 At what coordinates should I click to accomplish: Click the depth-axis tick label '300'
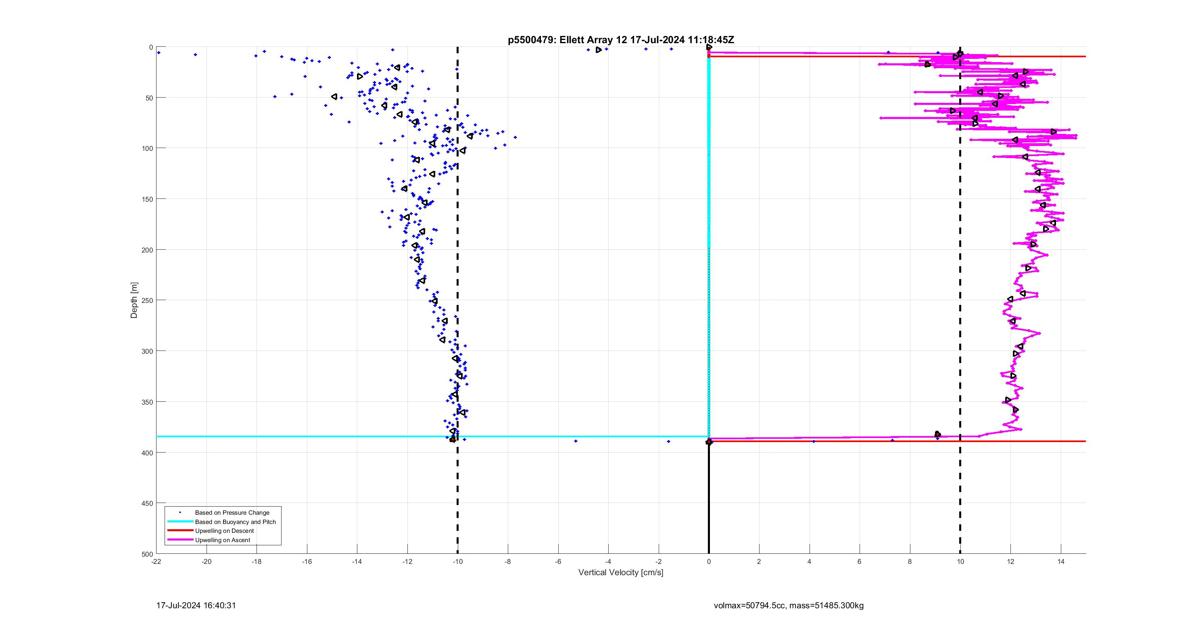click(146, 351)
